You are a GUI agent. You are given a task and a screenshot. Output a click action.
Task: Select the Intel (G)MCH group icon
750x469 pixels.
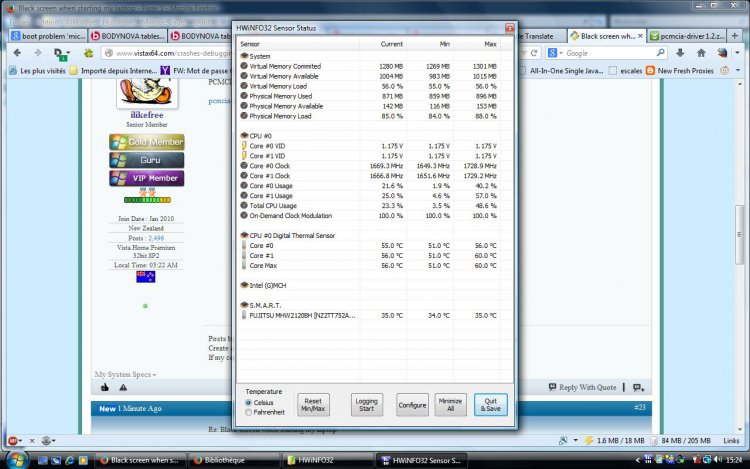point(244,285)
